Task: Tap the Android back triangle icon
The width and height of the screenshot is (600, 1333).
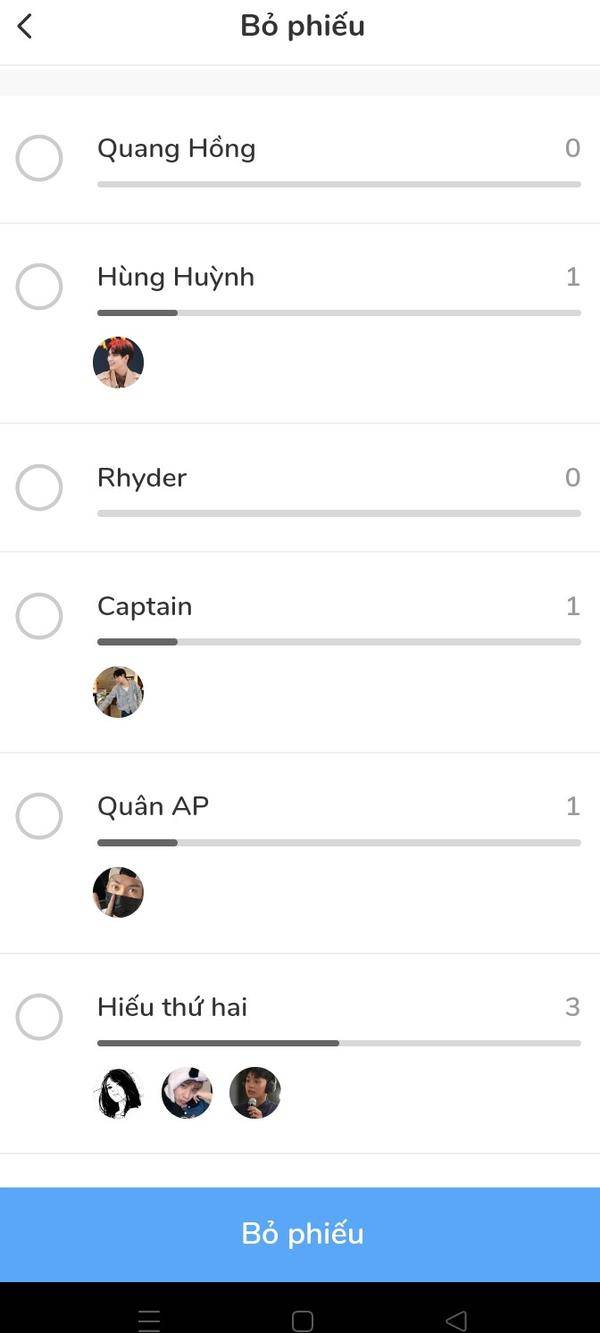Action: (456, 1320)
